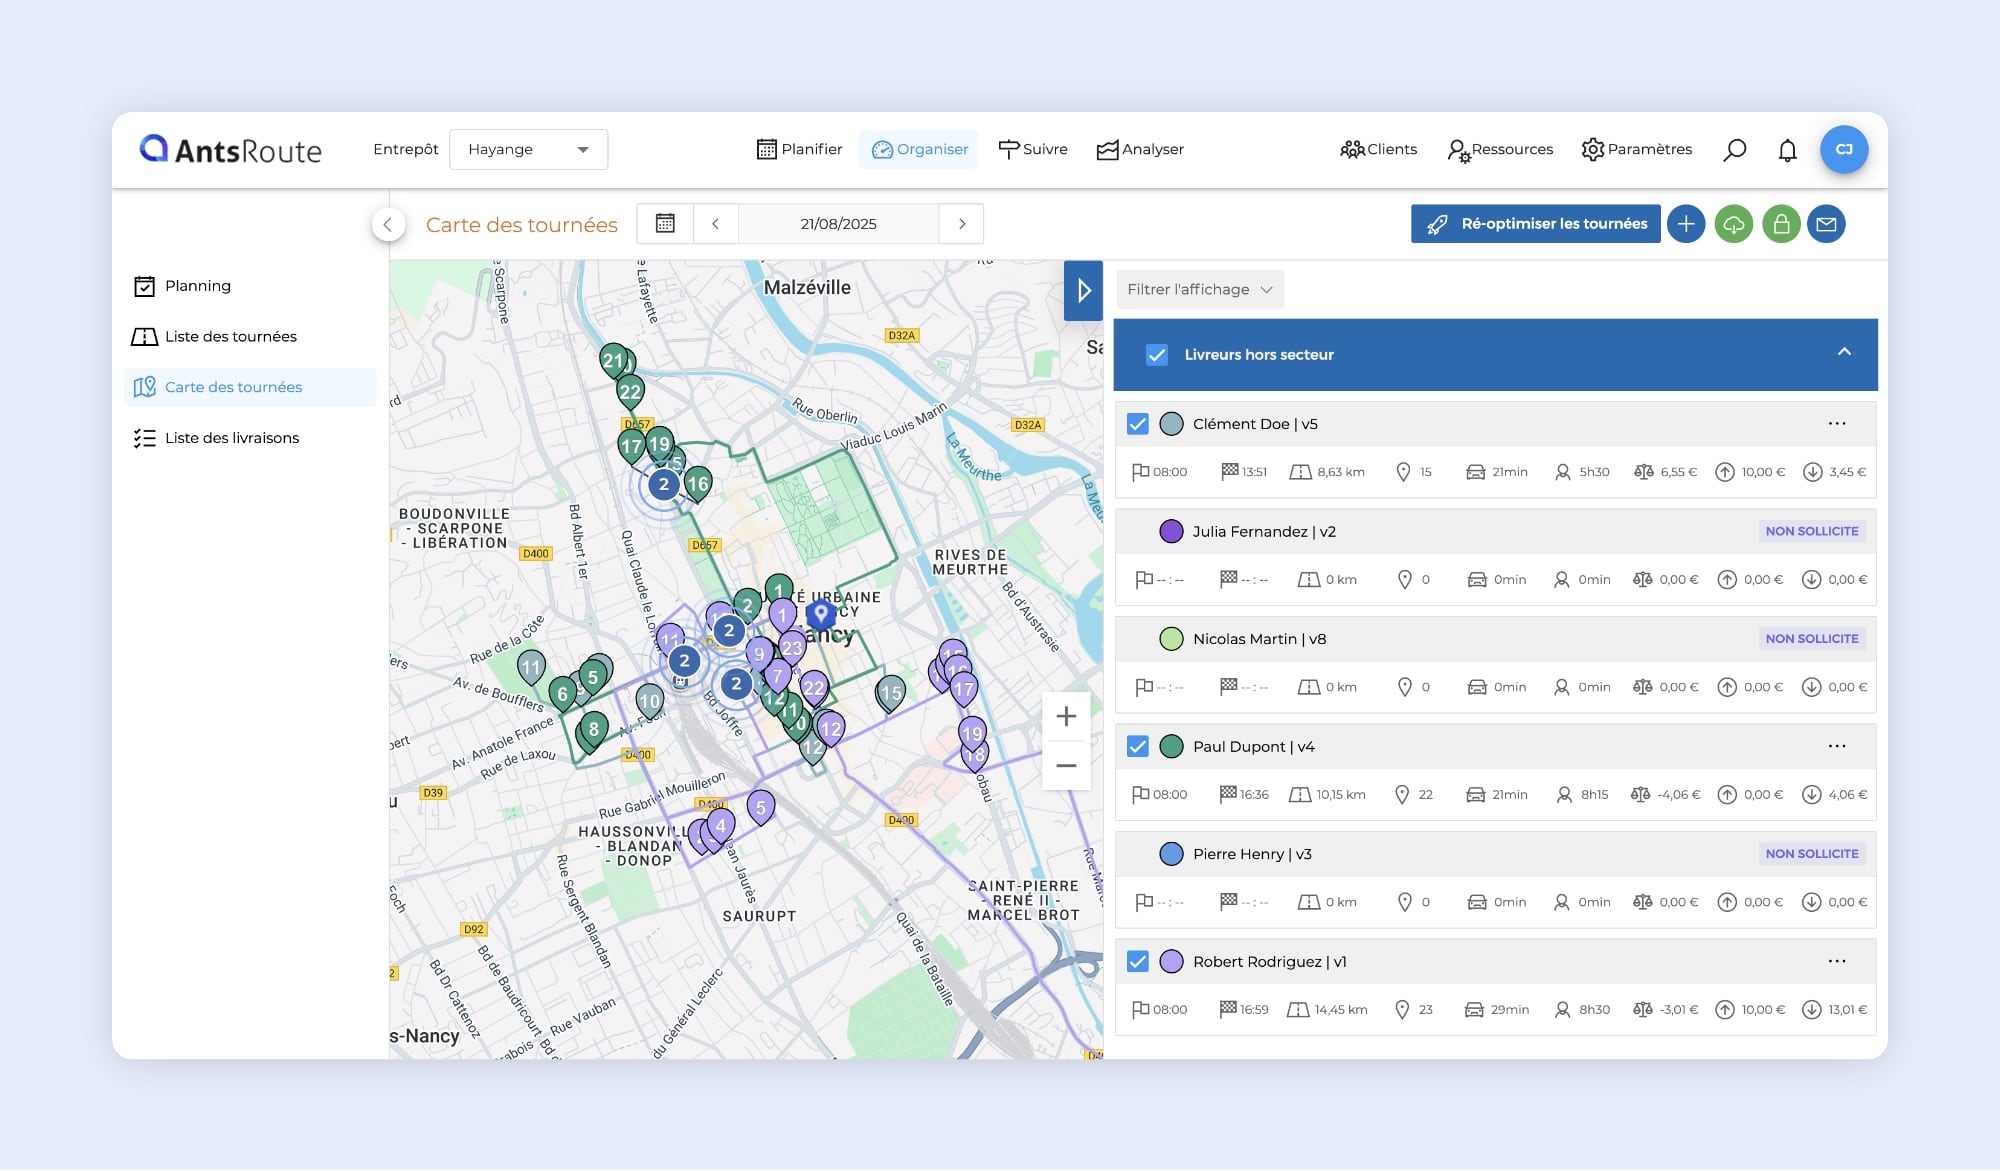This screenshot has width=2000, height=1171.
Task: Open the notifications bell
Action: [1787, 150]
